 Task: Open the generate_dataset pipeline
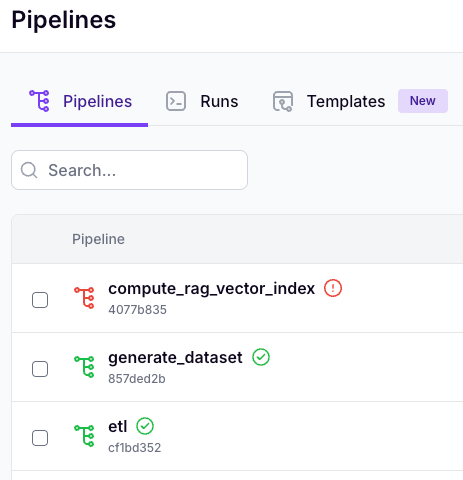pyautogui.click(x=175, y=358)
